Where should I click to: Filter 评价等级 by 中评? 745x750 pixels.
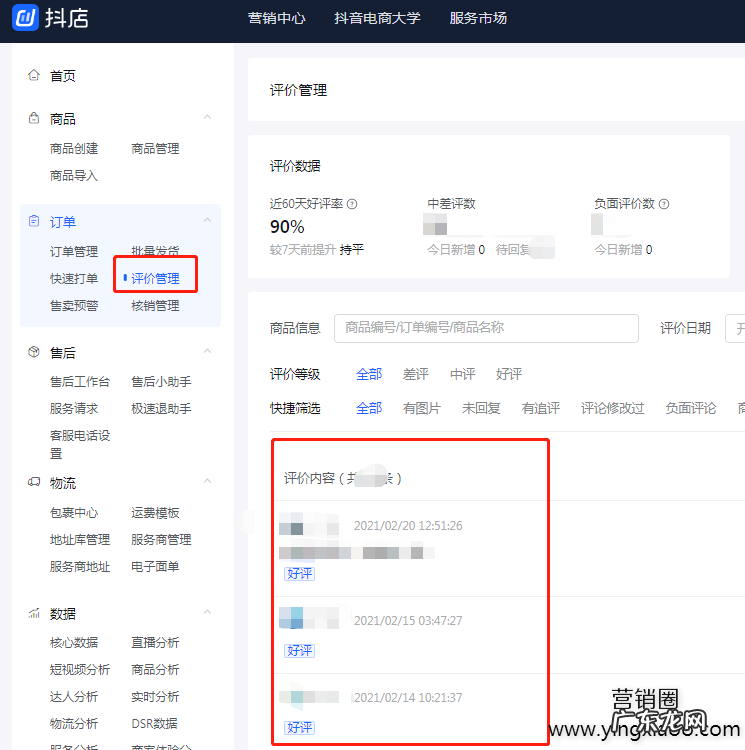[x=462, y=374]
